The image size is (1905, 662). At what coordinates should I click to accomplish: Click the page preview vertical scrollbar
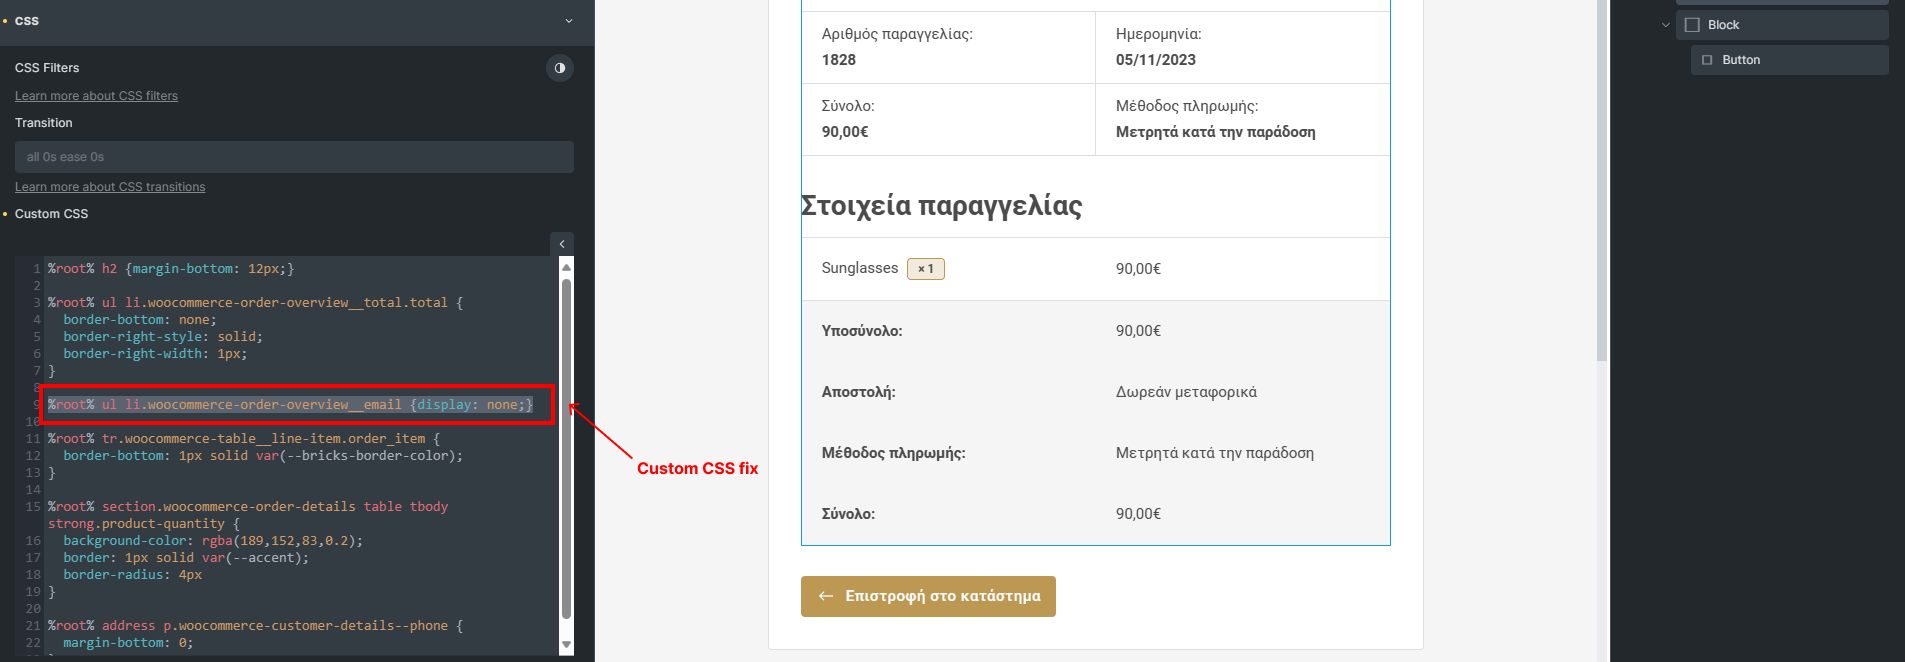tap(1602, 180)
